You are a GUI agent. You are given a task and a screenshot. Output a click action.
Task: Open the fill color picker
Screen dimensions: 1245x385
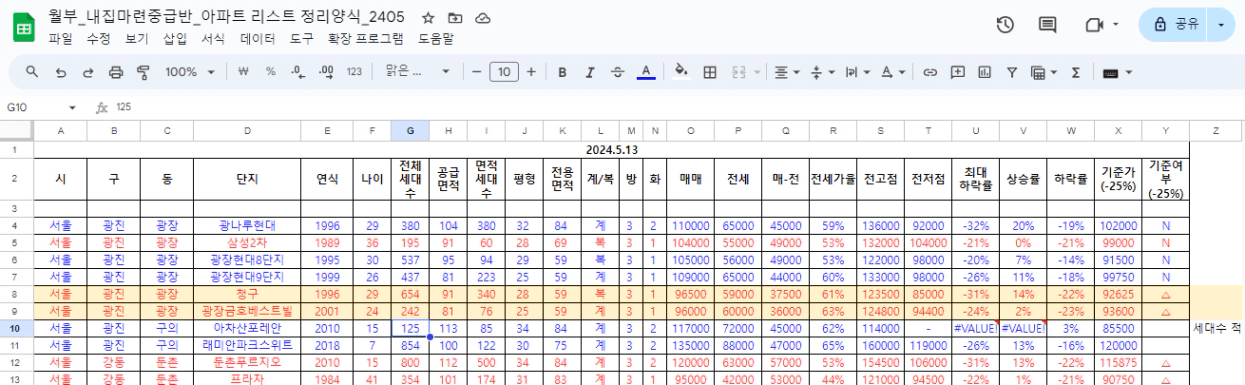click(681, 72)
